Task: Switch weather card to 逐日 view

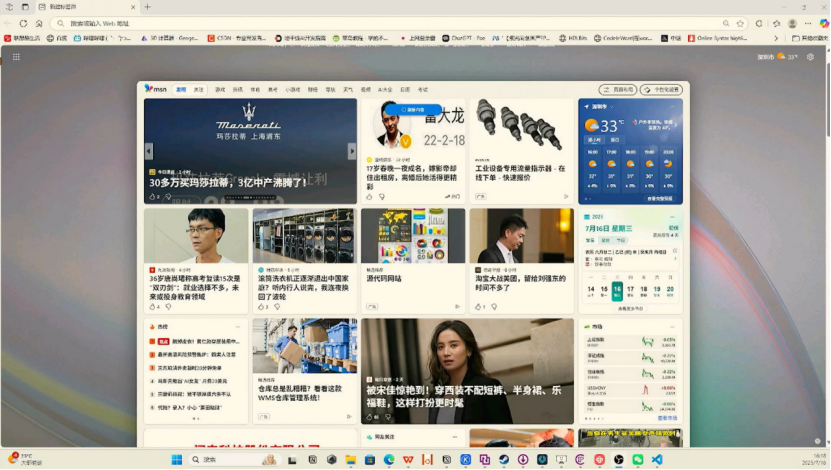Action: (x=615, y=140)
